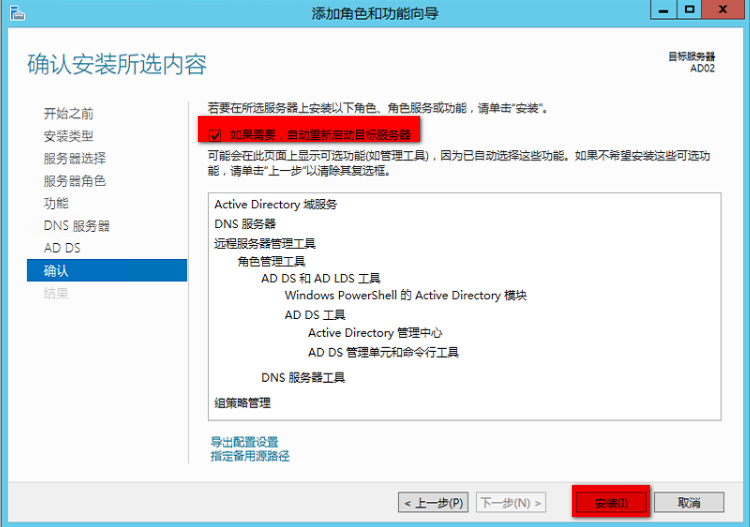Select DNS 服务器工具 entry
Image resolution: width=750 pixels, height=527 pixels.
(x=303, y=377)
